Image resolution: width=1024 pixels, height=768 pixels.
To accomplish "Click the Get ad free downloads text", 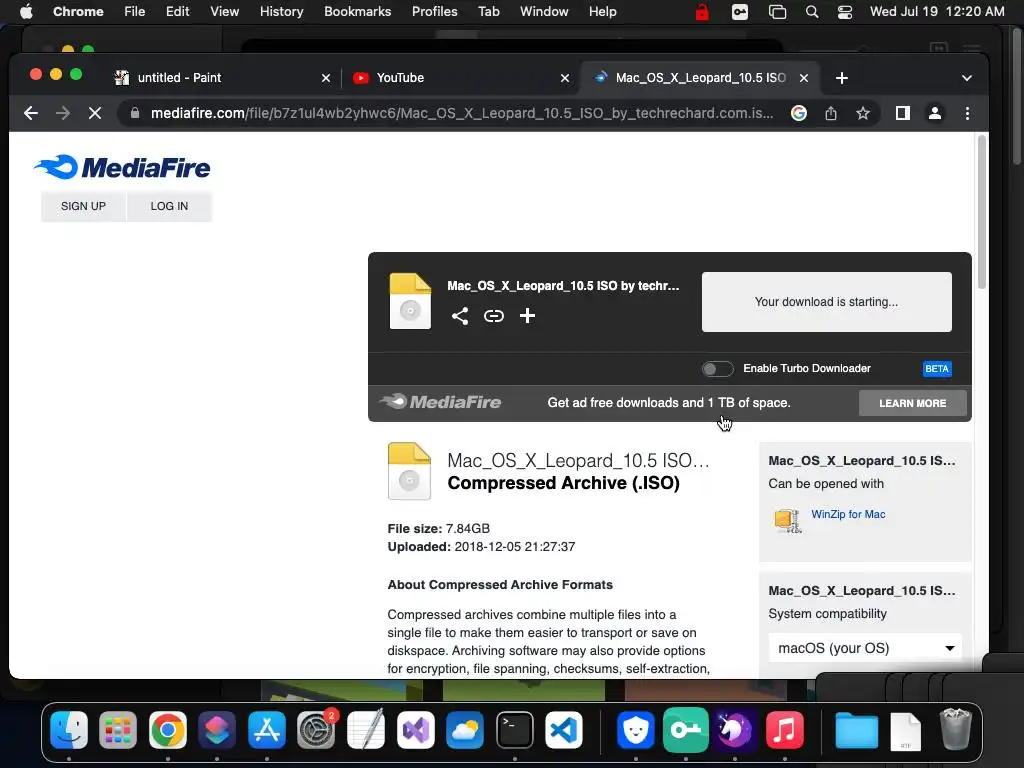I will (669, 403).
